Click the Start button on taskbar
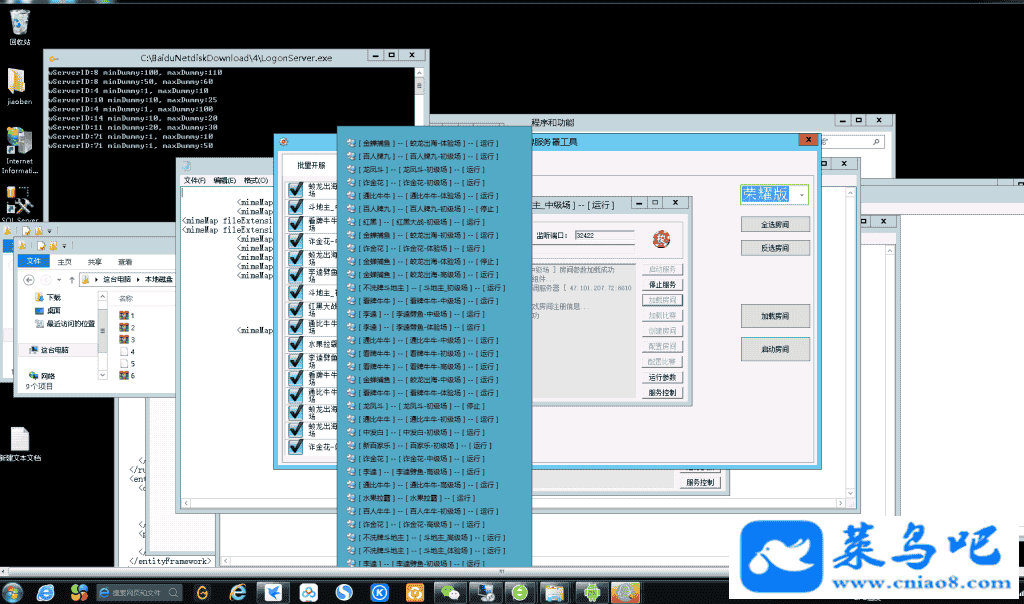This screenshot has height=604, width=1024. coord(13,592)
